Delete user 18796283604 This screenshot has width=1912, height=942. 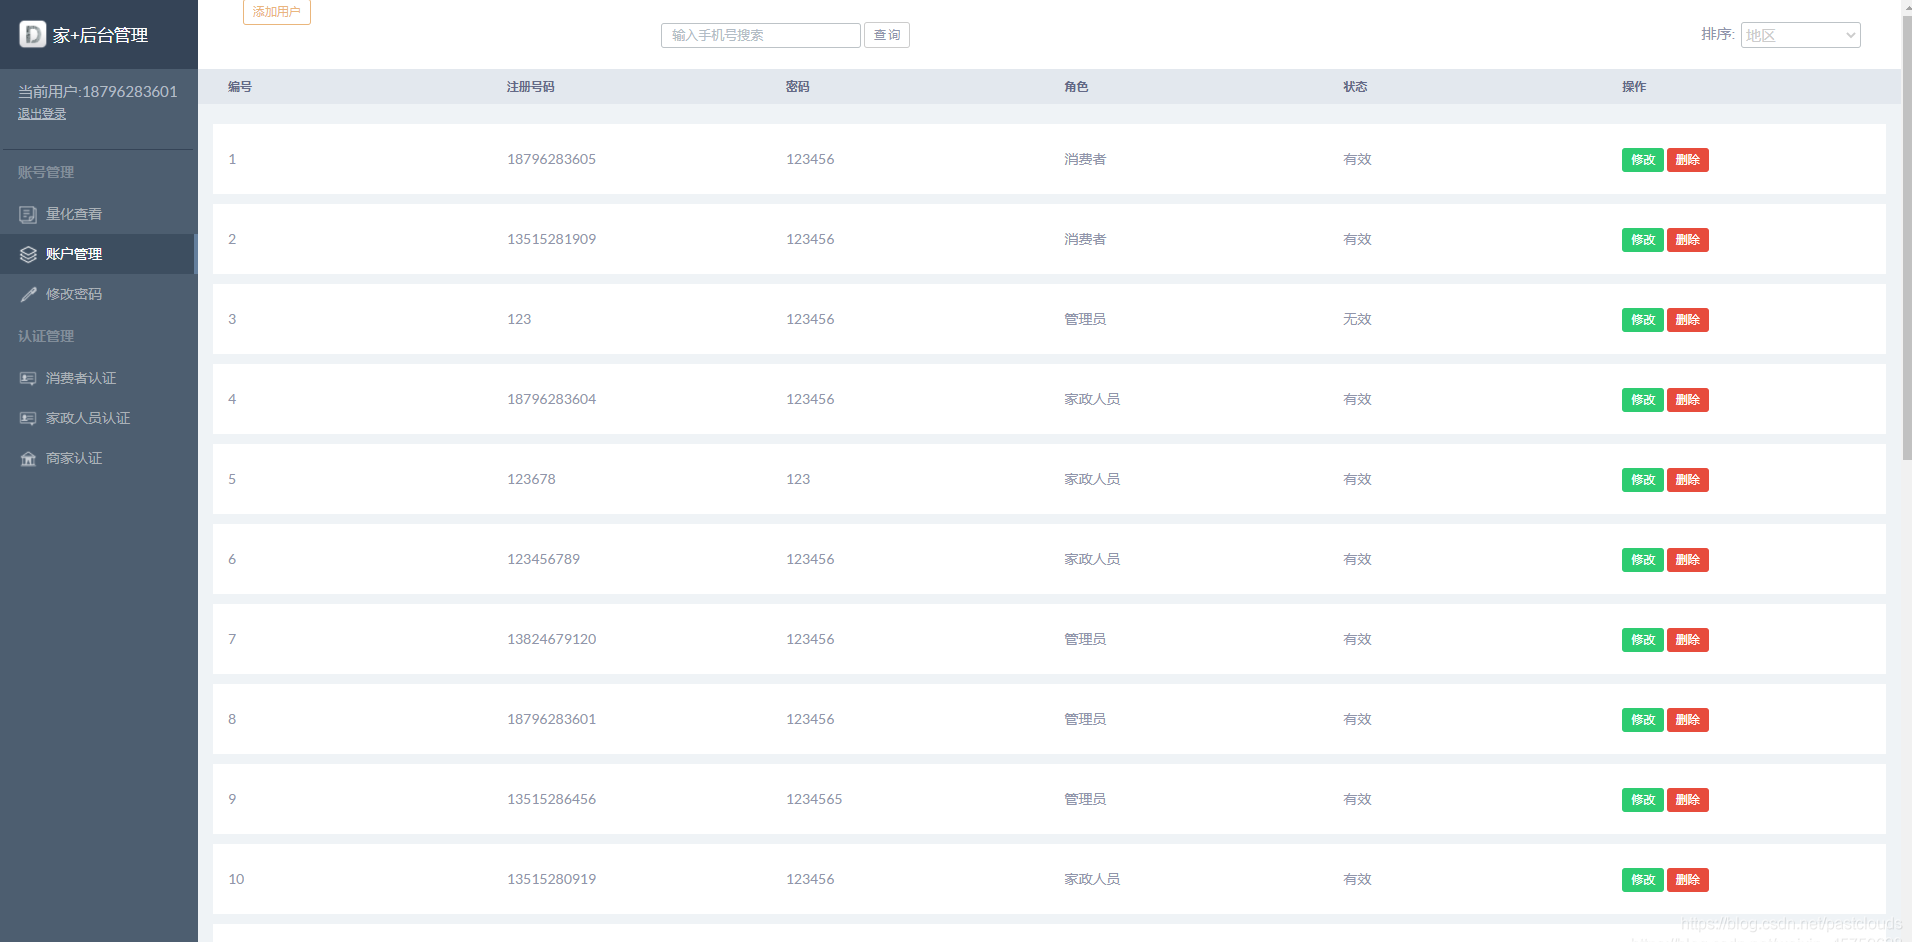pos(1688,400)
